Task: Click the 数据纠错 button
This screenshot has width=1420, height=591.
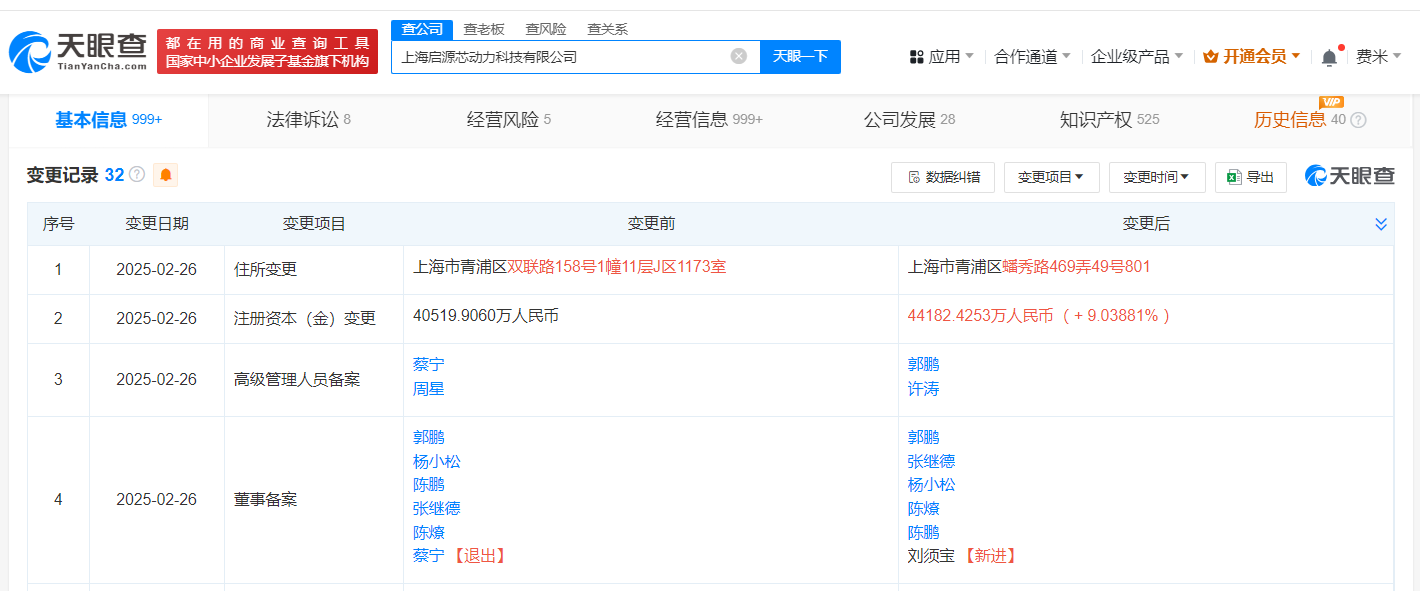Action: tap(943, 177)
